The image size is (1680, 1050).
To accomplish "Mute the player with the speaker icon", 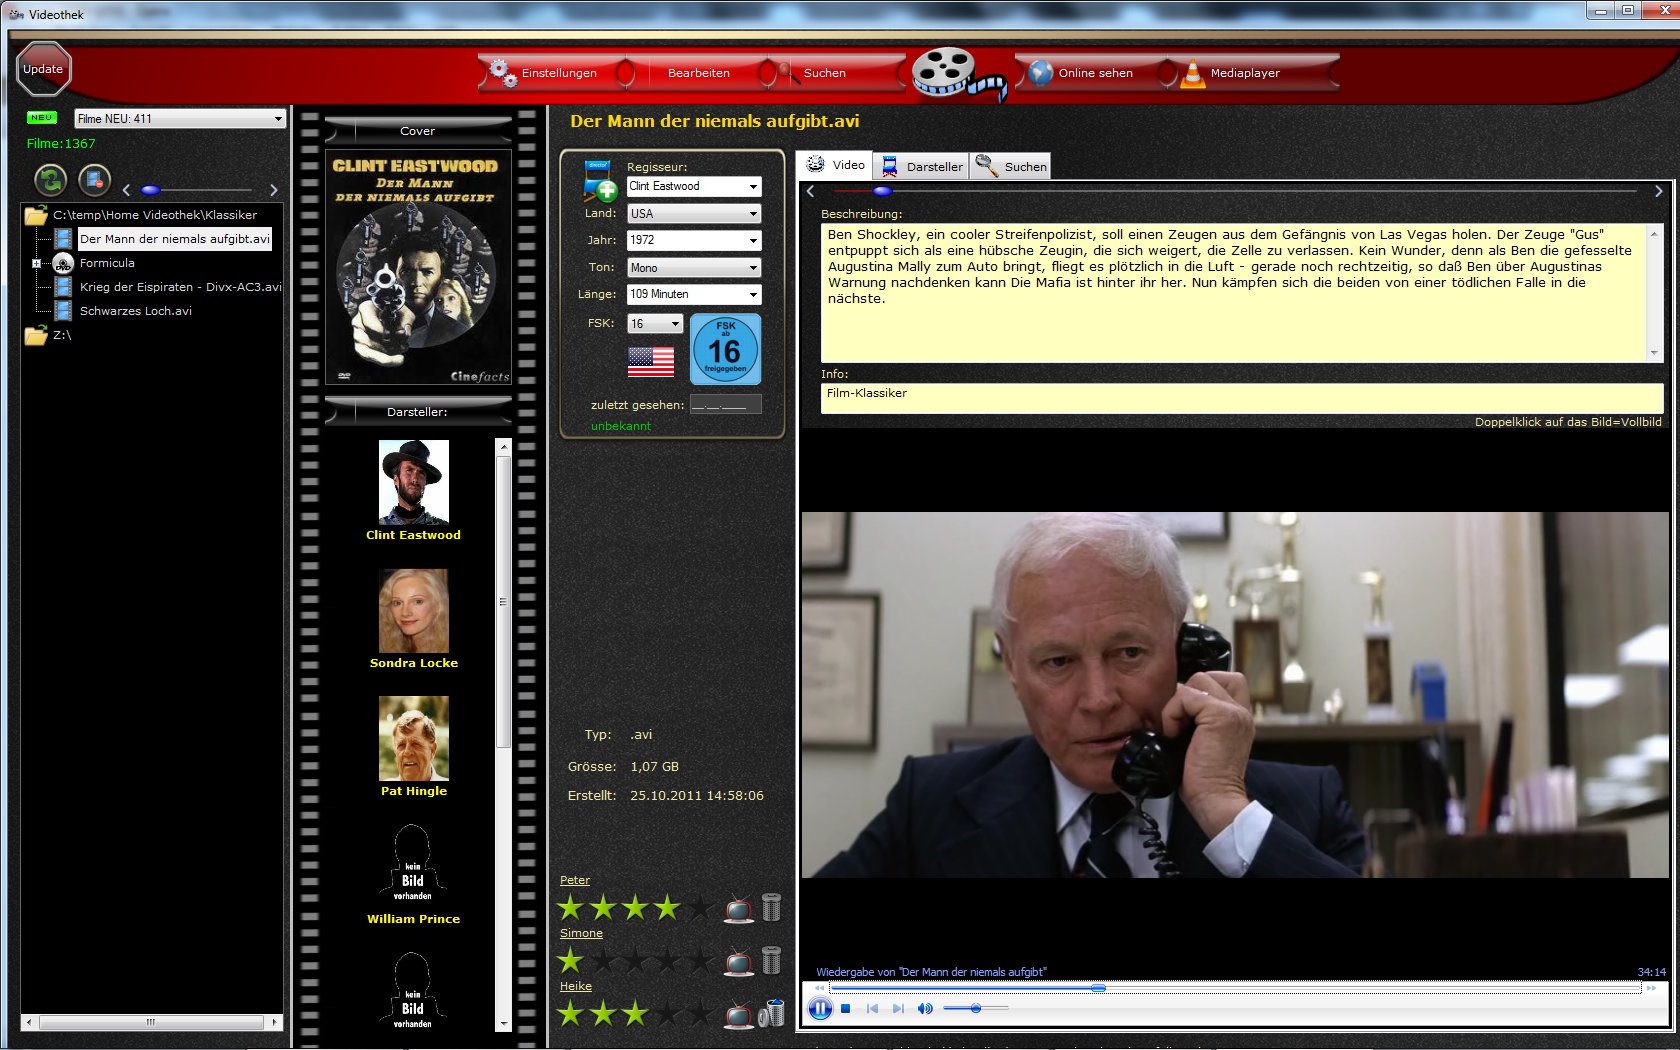I will (x=925, y=1009).
